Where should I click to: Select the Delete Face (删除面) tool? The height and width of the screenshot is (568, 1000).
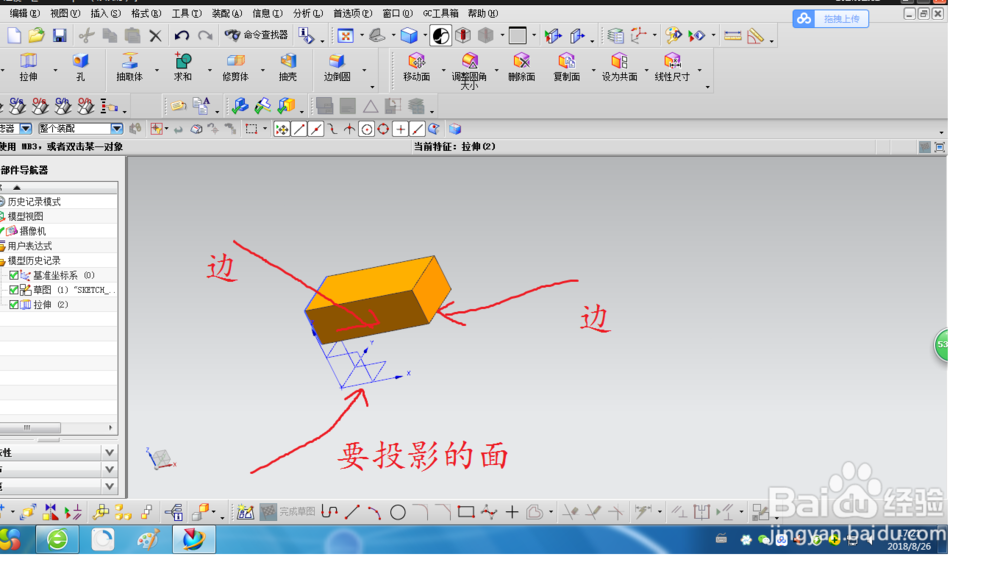point(522,67)
